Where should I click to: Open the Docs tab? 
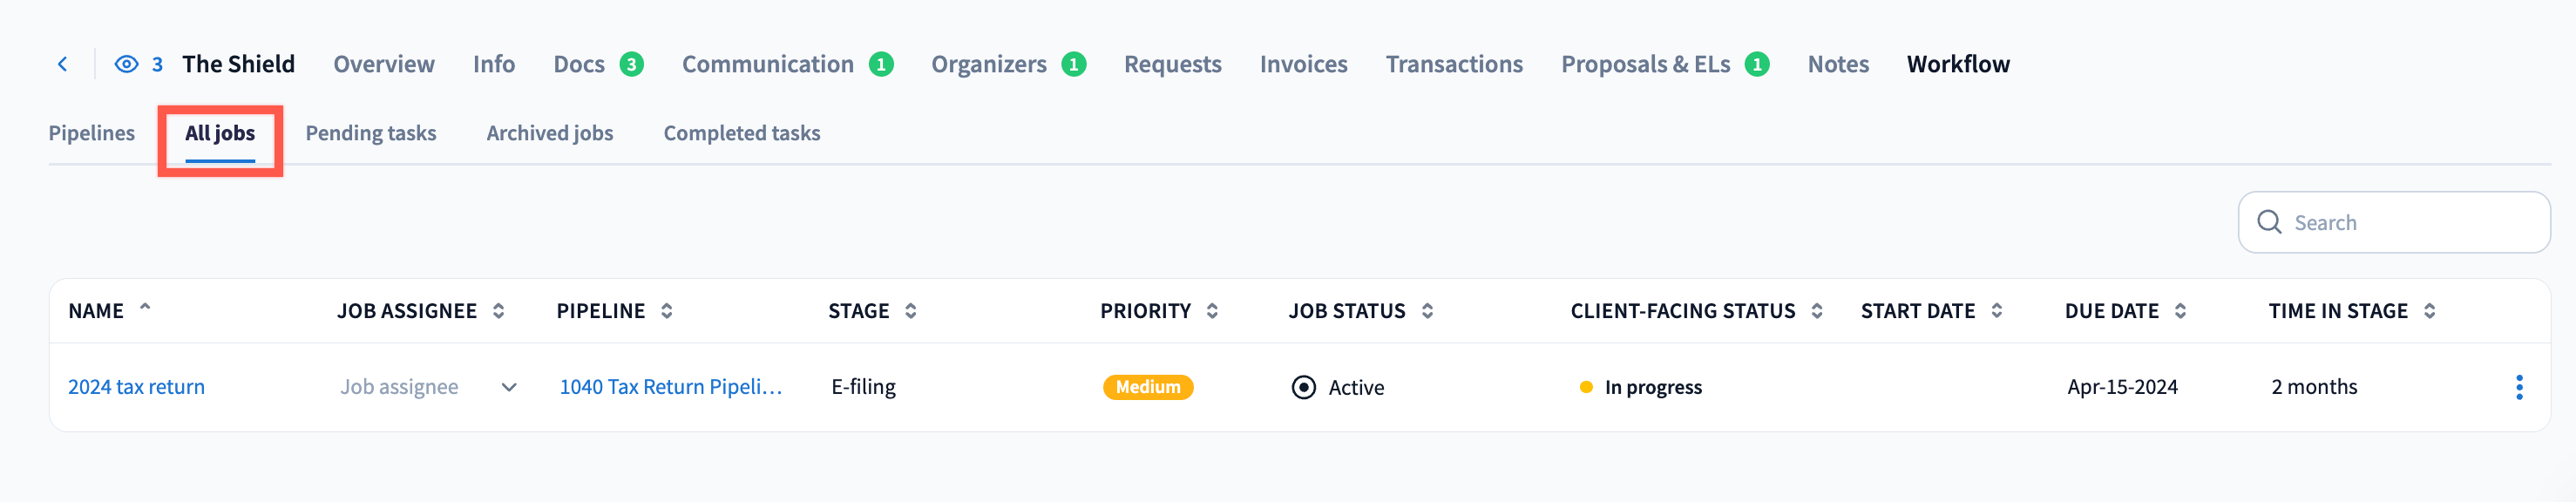click(579, 64)
